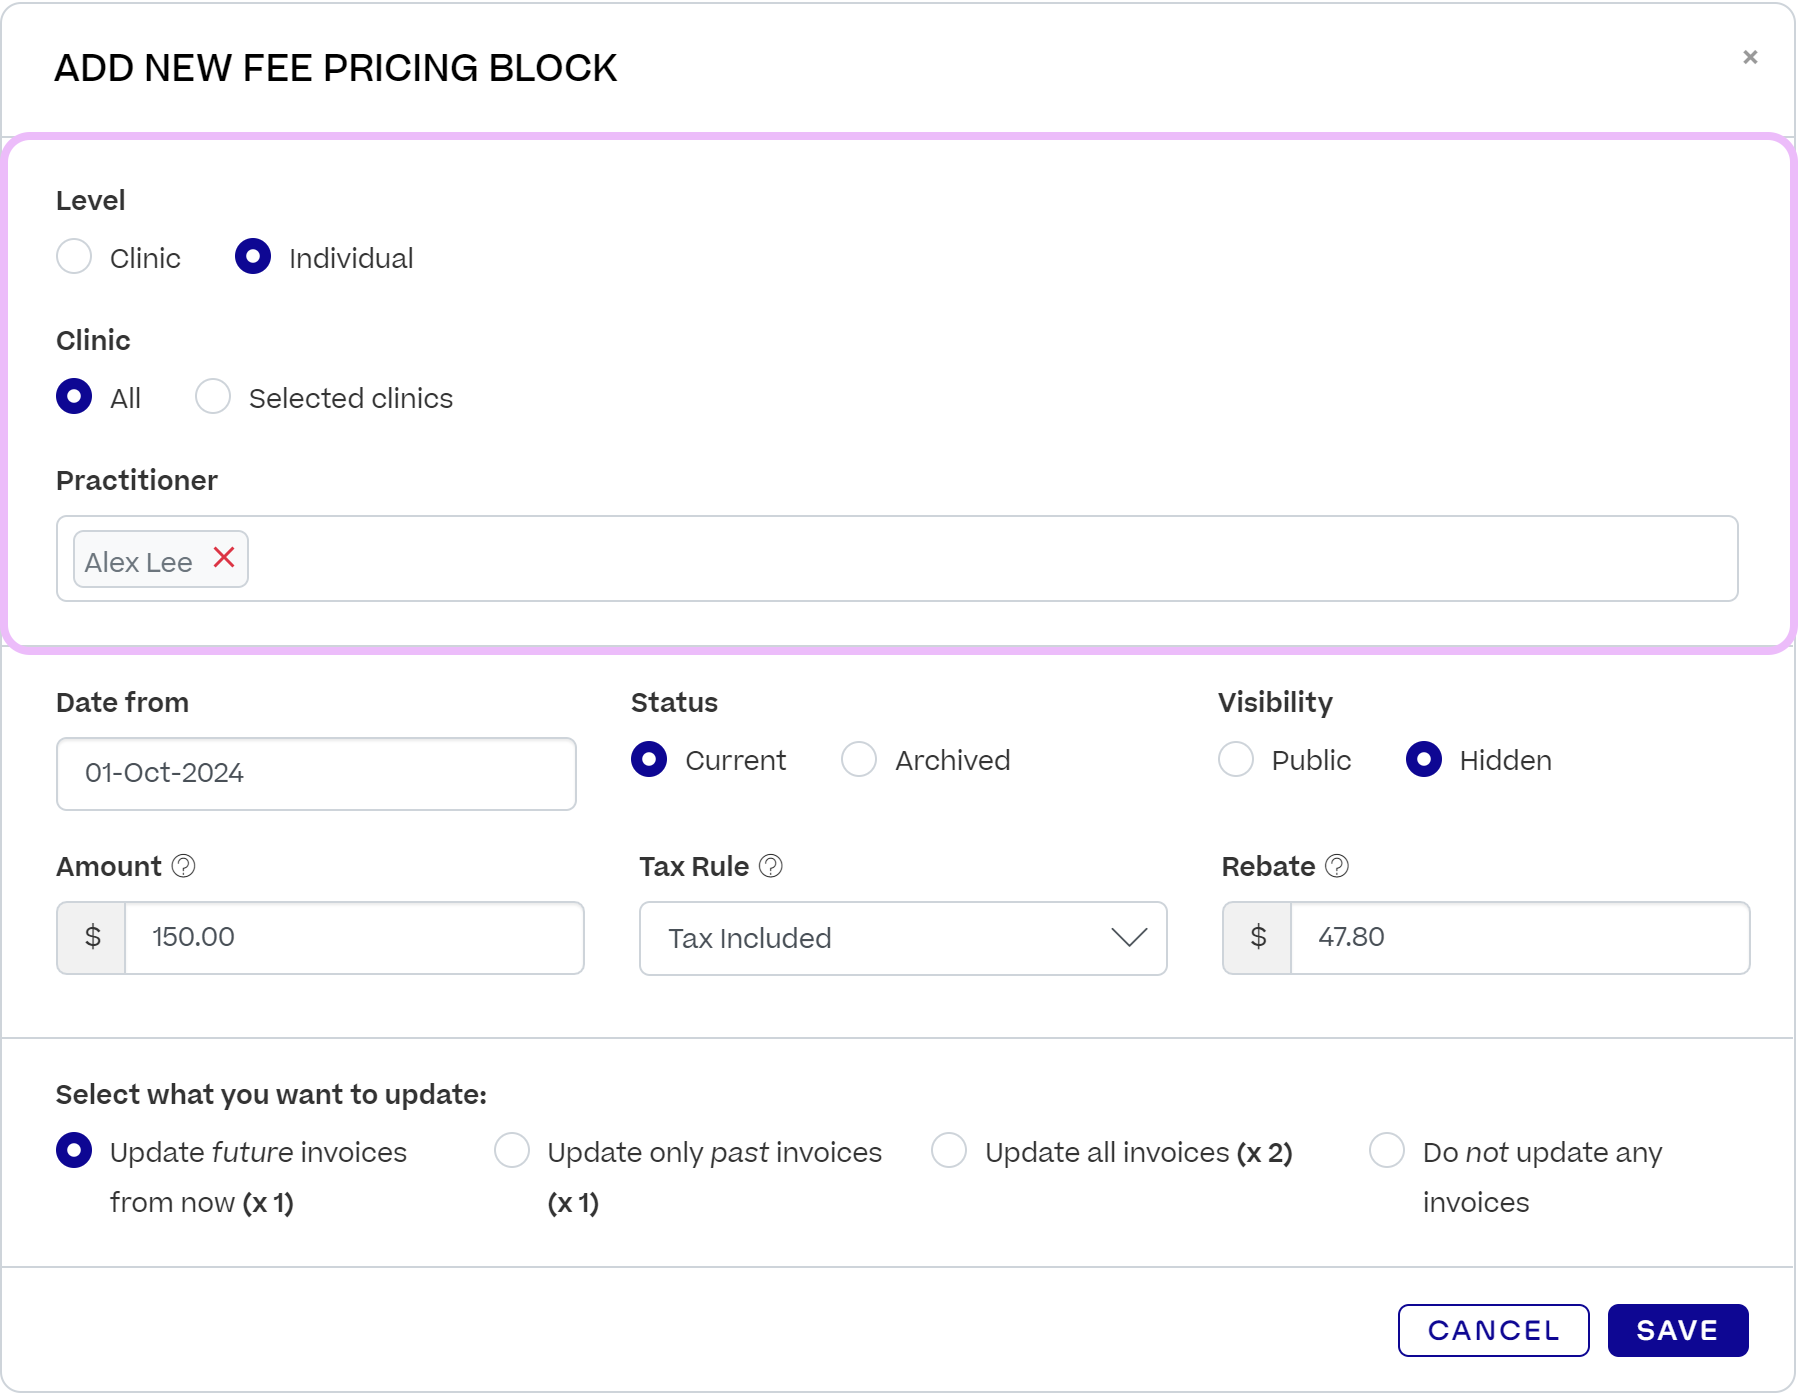Click the Rebate amount input field
Image resolution: width=1798 pixels, height=1395 pixels.
coord(1519,938)
